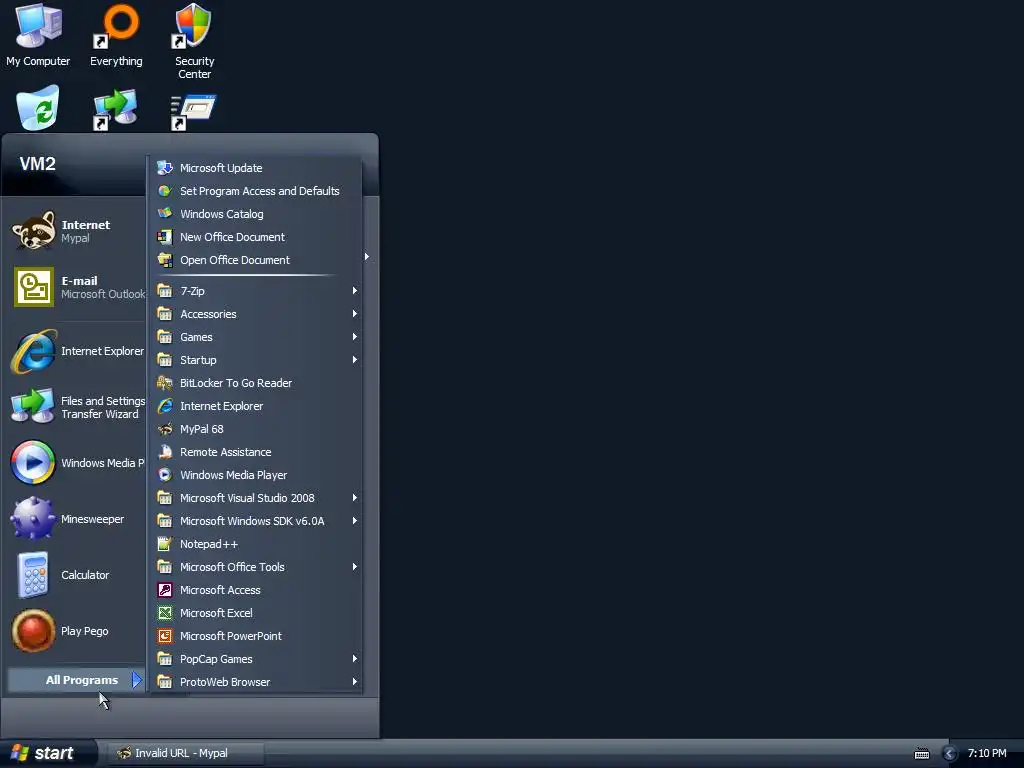
Task: Click the system tray keyboard icon
Action: (921, 754)
